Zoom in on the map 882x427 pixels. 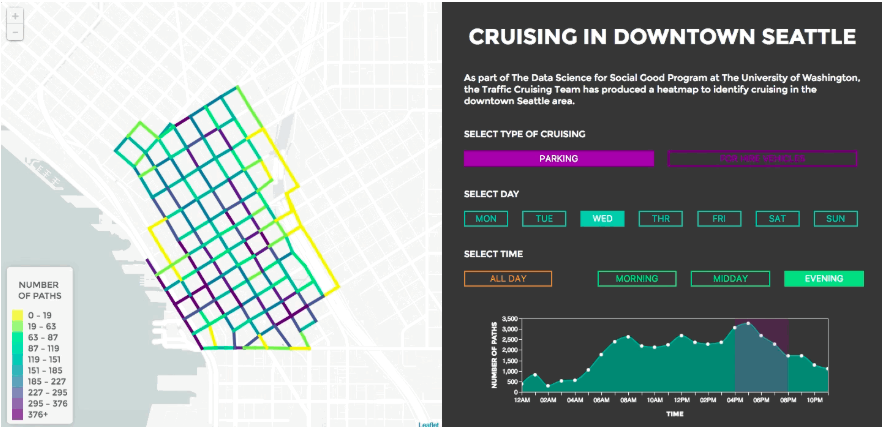15,17
